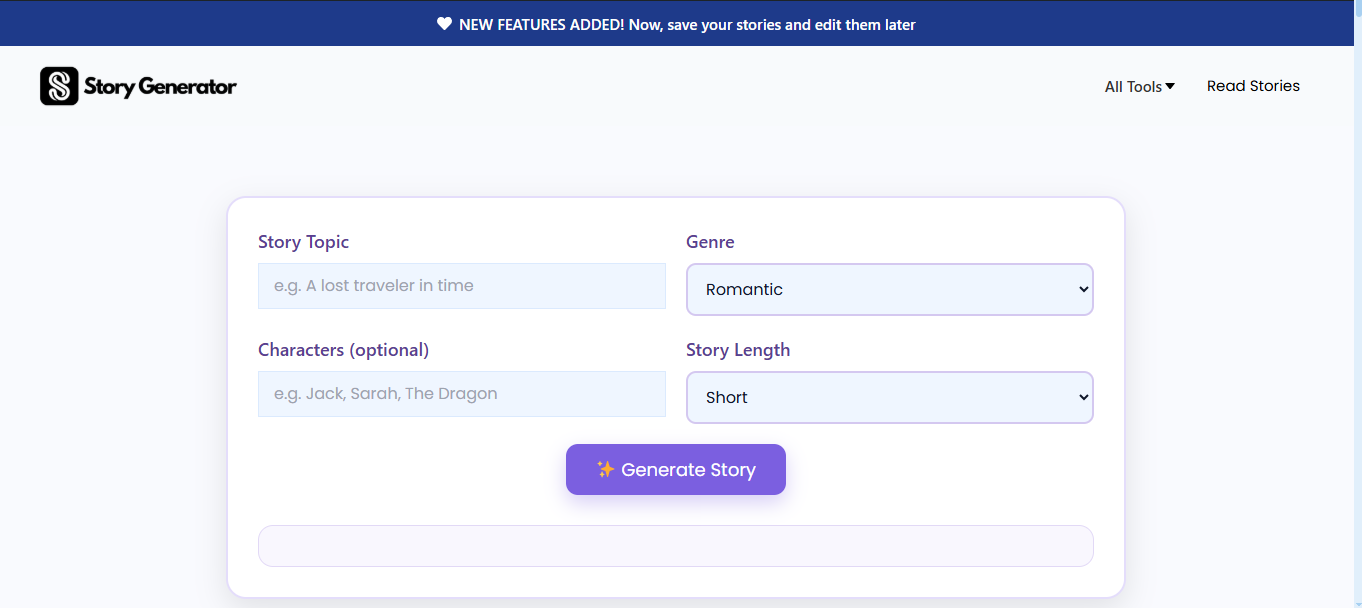Click the sparkle icon on Generate Story
This screenshot has height=608, width=1362.
click(x=604, y=469)
